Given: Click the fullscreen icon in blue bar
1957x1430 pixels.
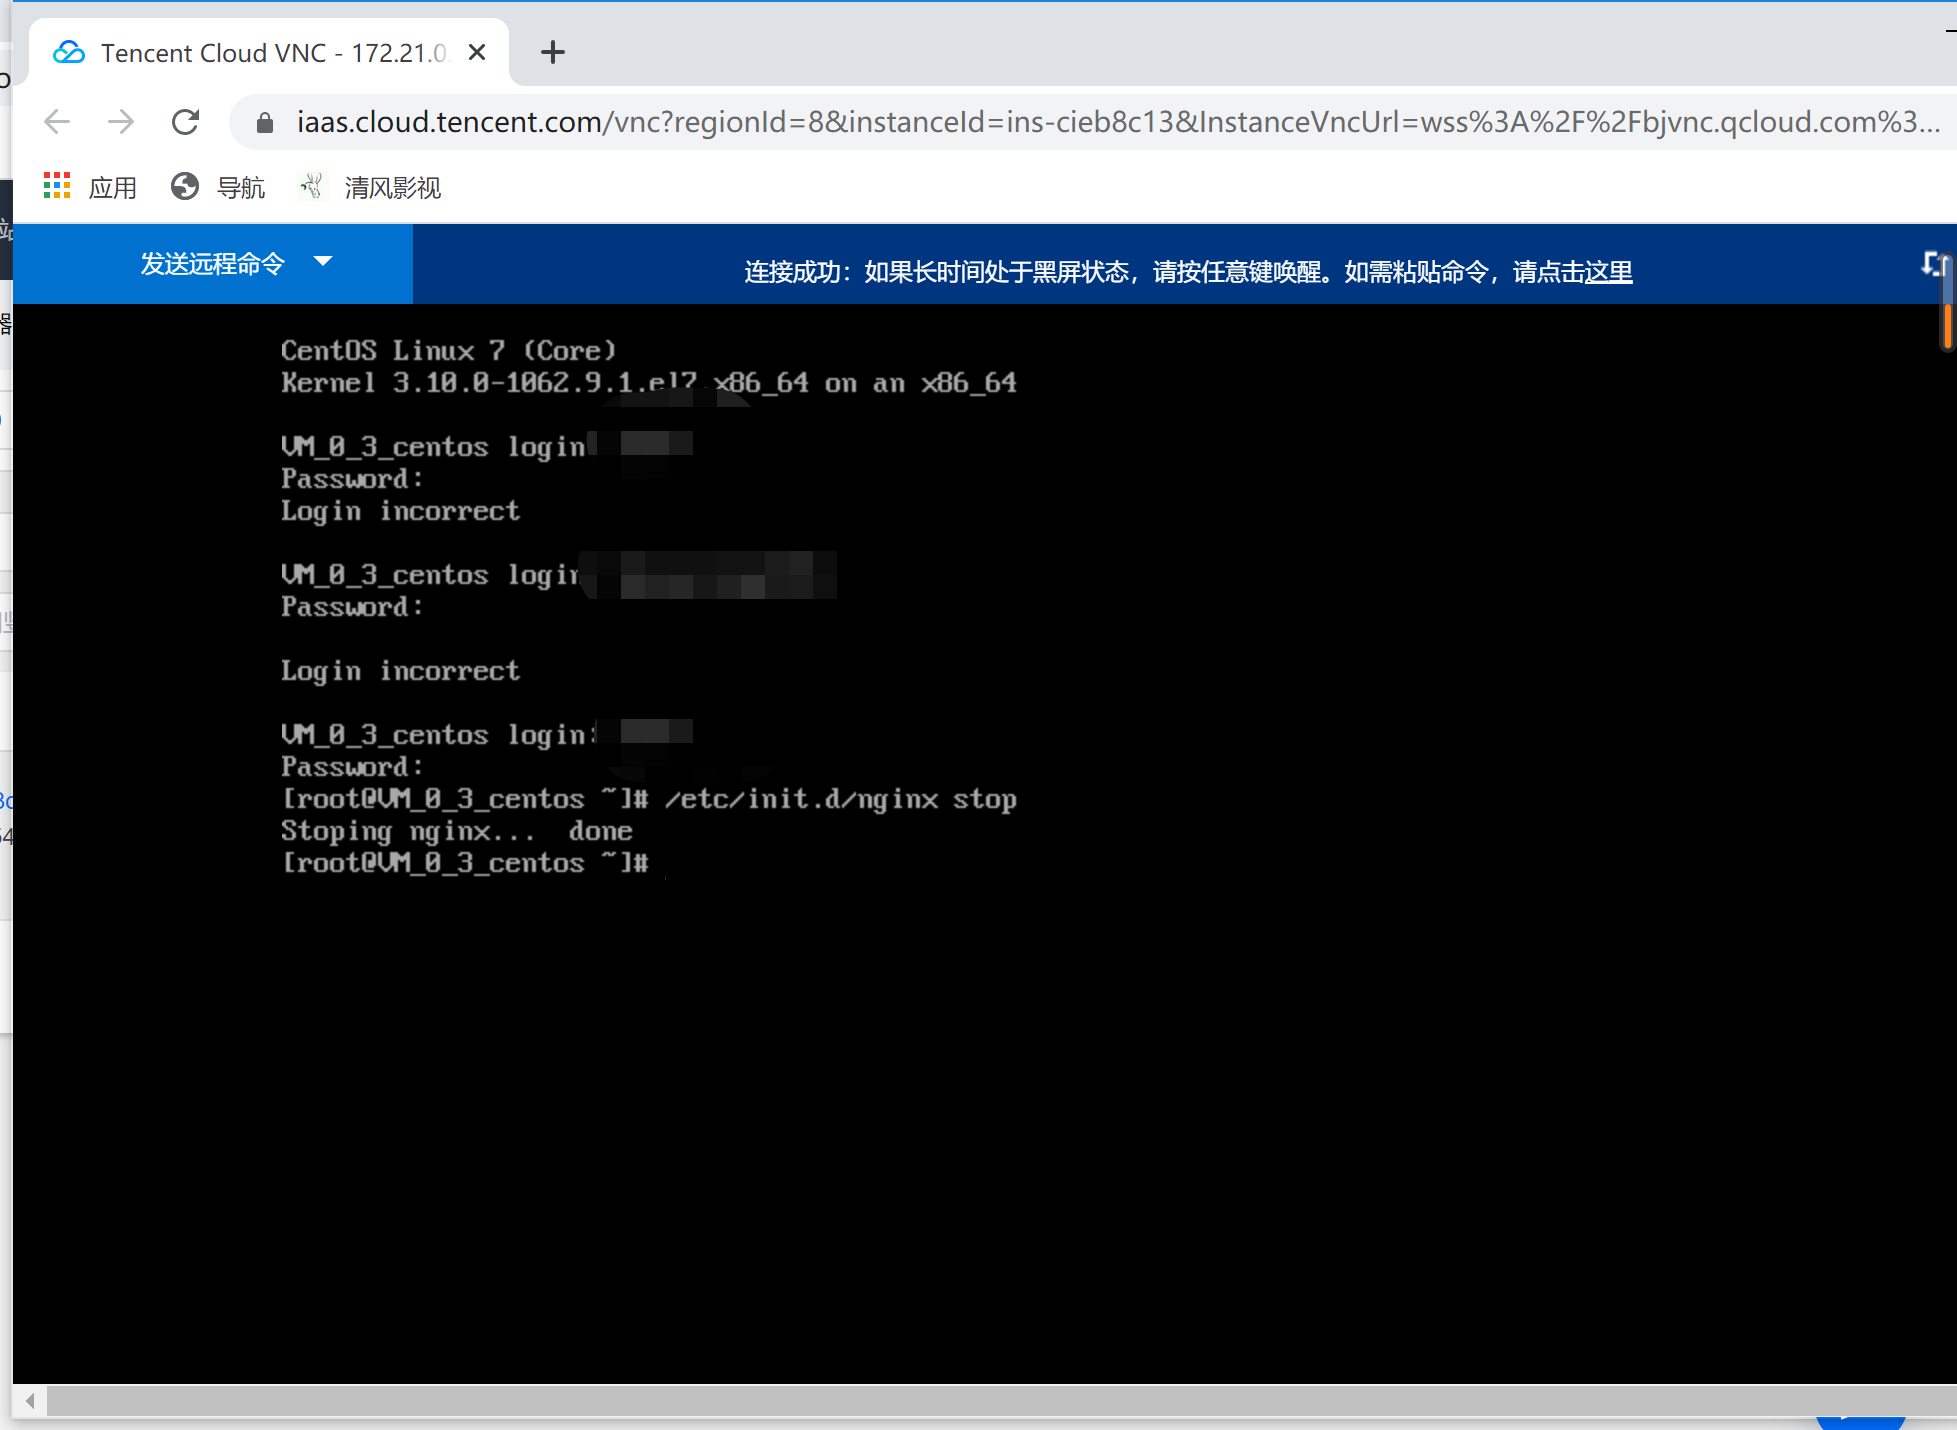Looking at the screenshot, I should pyautogui.click(x=1935, y=264).
